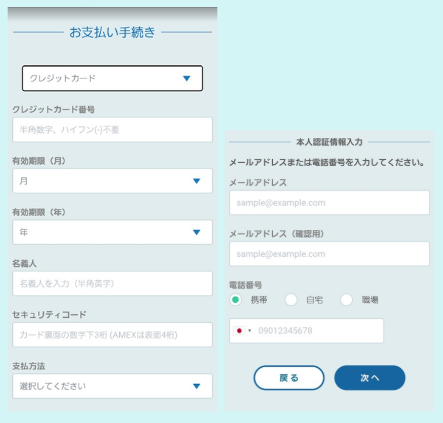This screenshot has width=443, height=423.
Task: Click the 次へ next button
Action: coord(370,378)
